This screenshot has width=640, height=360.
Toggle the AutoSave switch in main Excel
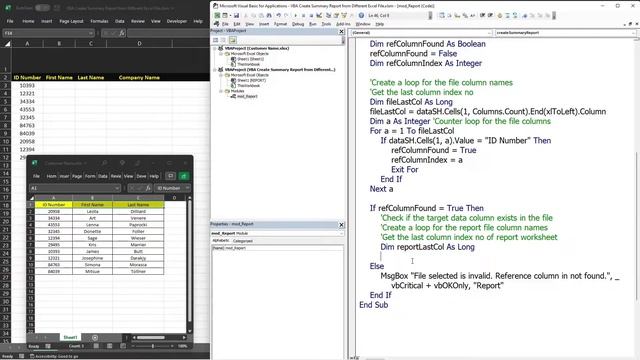tap(42, 8)
